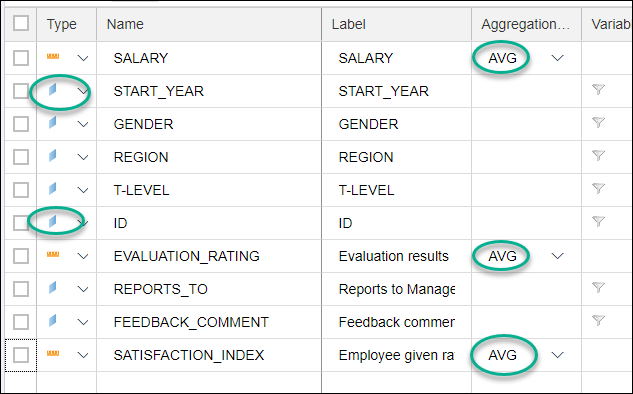Click the Name column header

[209, 24]
